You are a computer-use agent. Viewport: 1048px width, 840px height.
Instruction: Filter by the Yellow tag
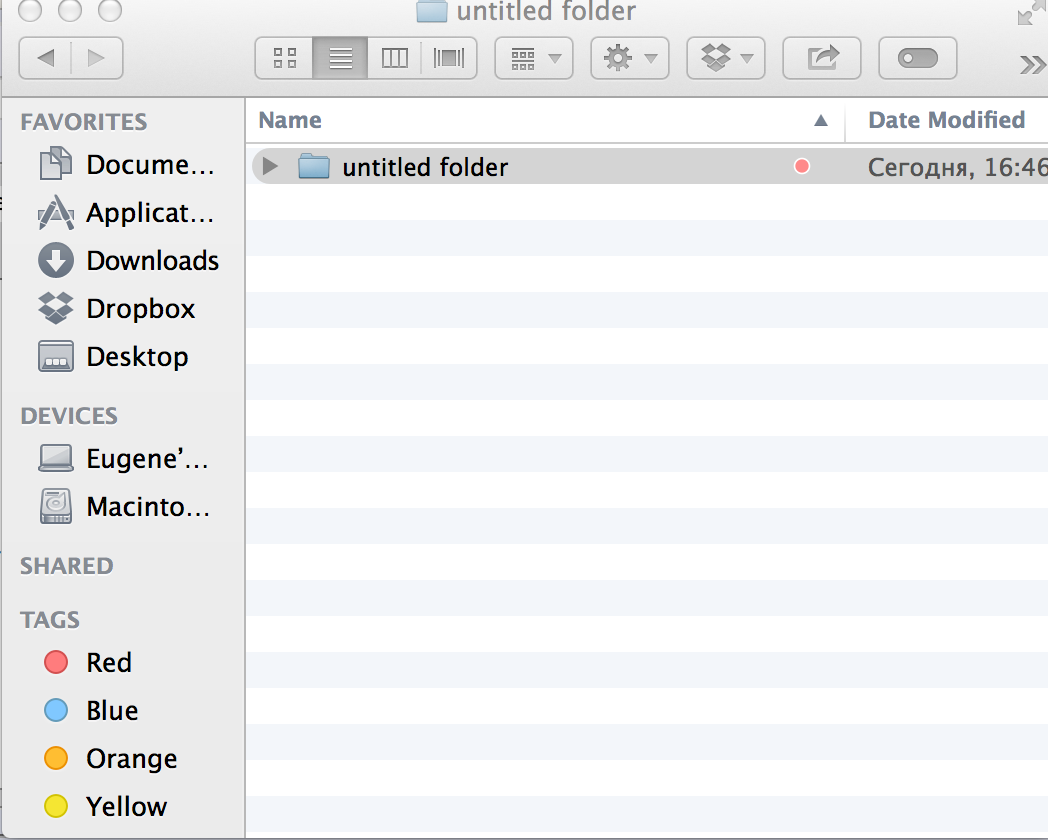point(105,807)
